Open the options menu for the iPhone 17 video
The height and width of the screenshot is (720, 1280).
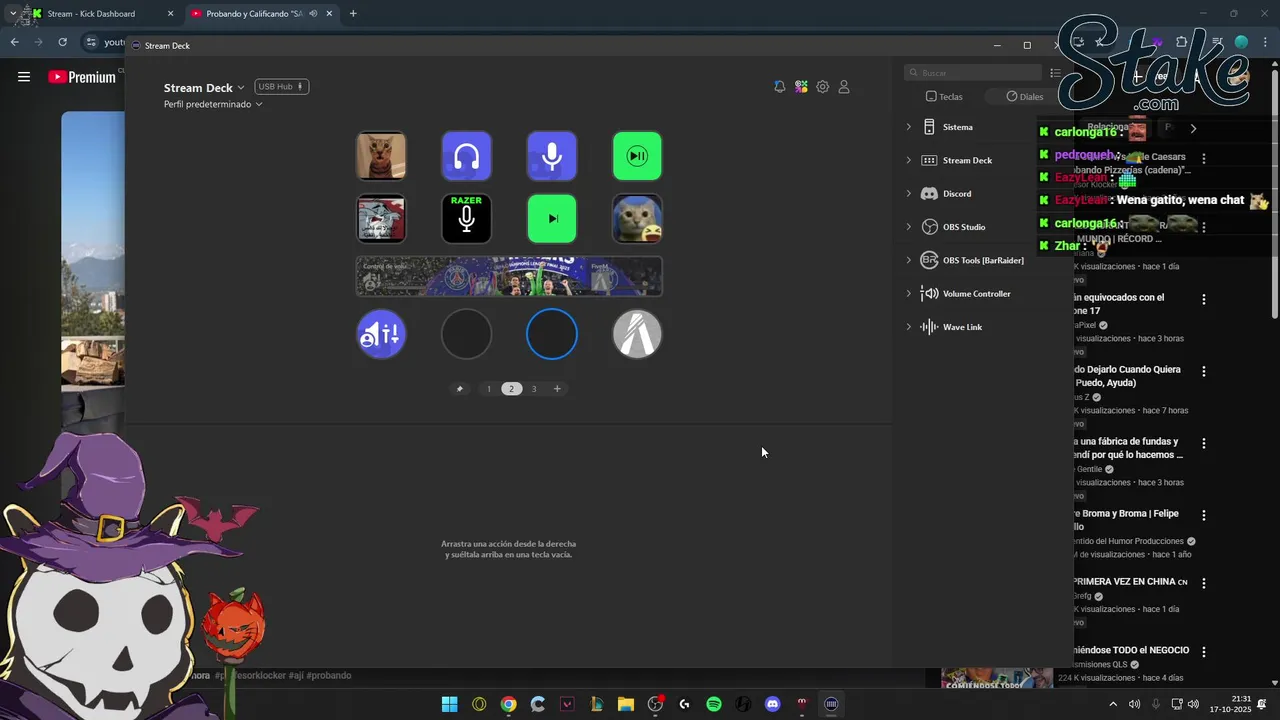click(x=1204, y=299)
